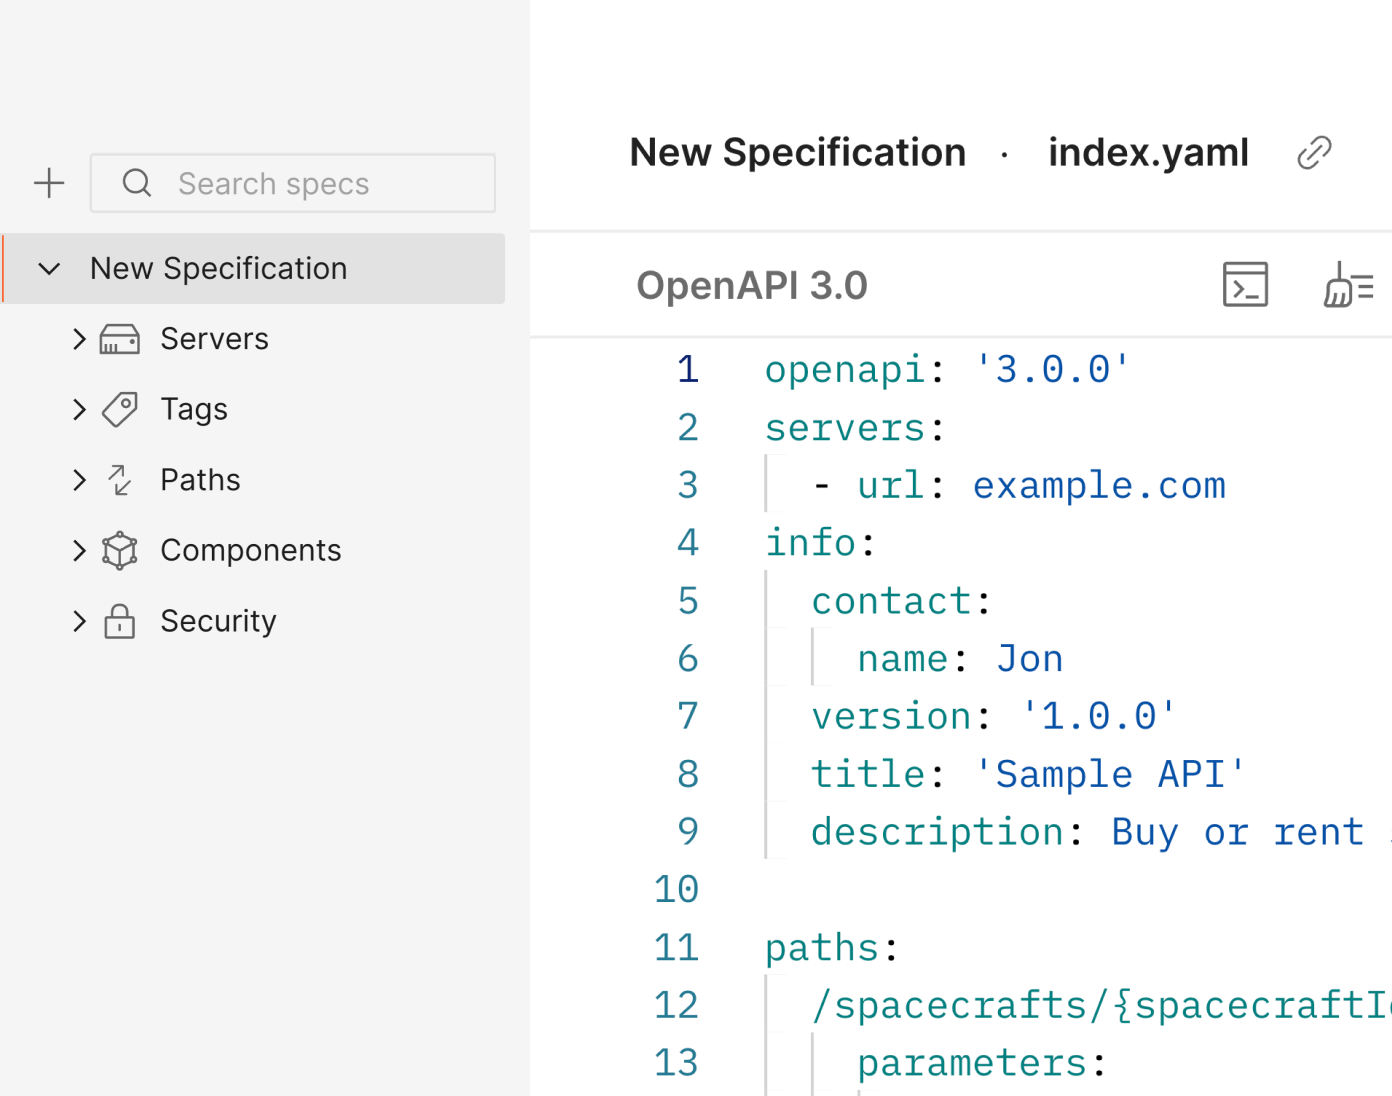The width and height of the screenshot is (1392, 1096).
Task: Click the contact: code line
Action: tap(901, 601)
